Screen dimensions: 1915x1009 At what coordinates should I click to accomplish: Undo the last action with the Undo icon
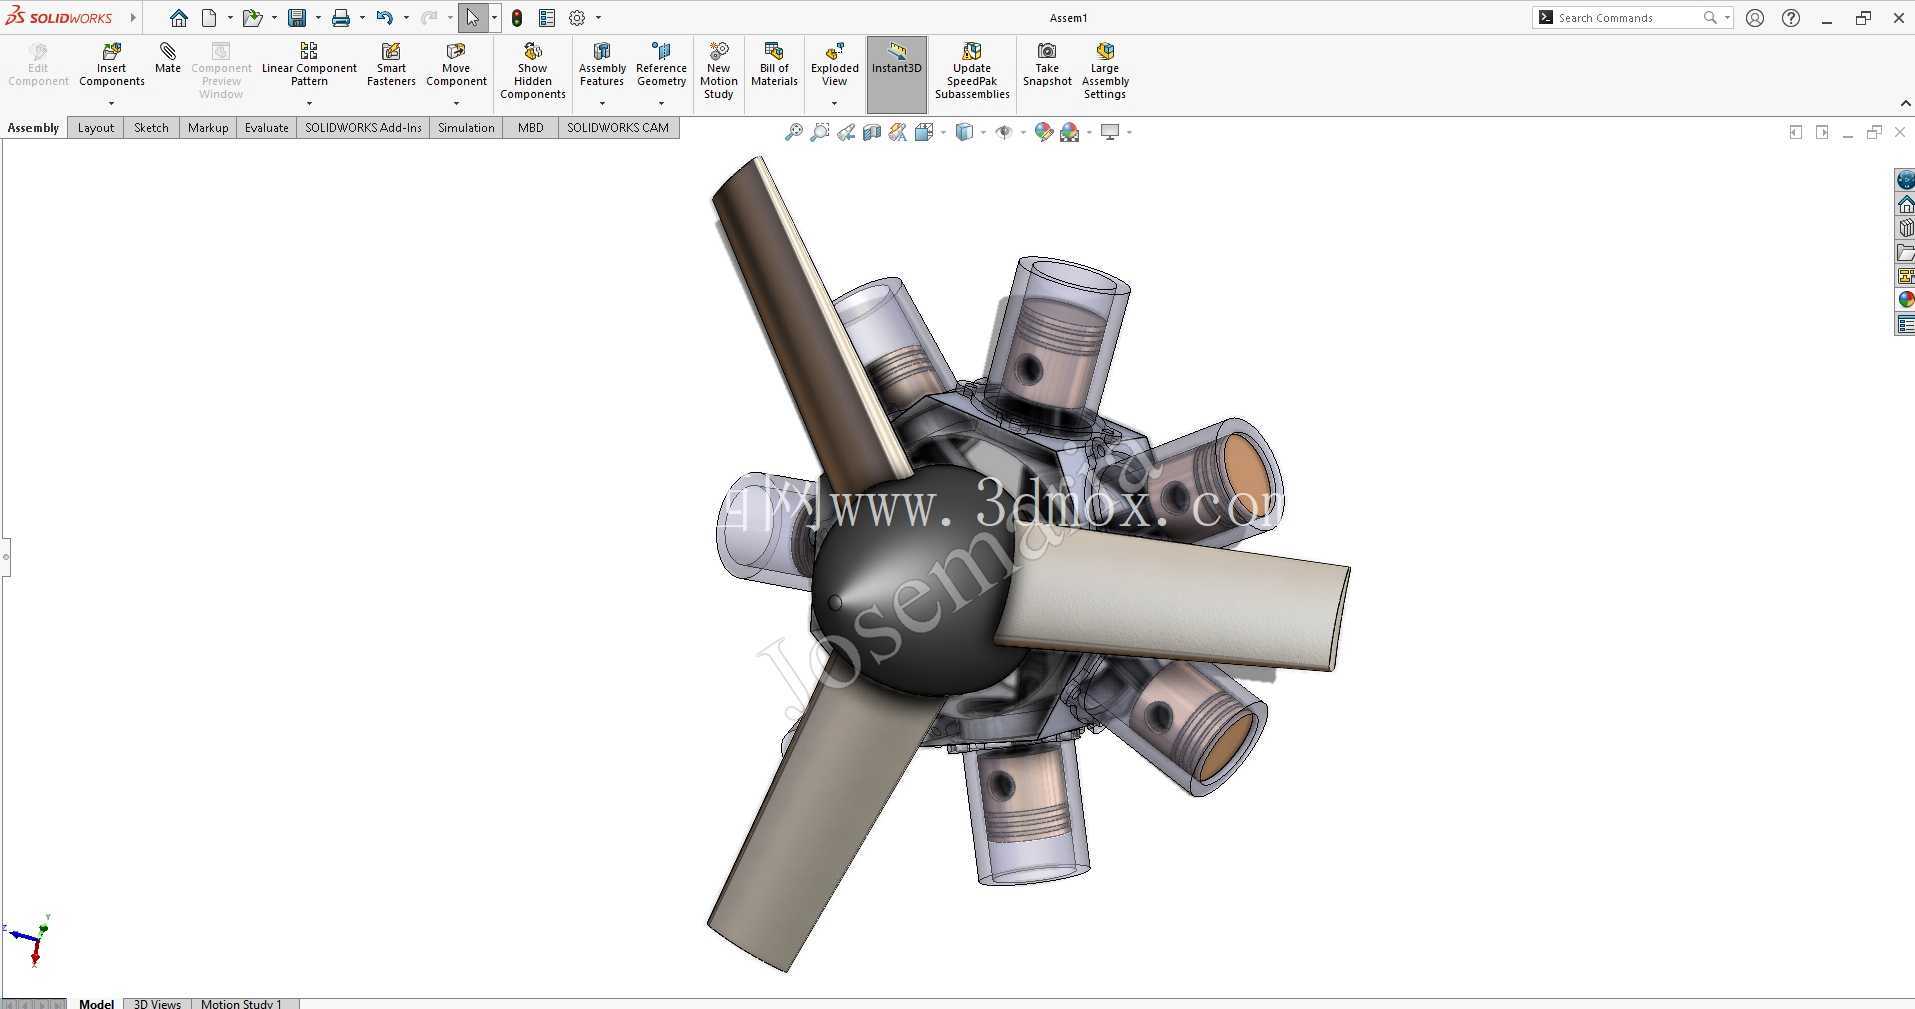[385, 18]
